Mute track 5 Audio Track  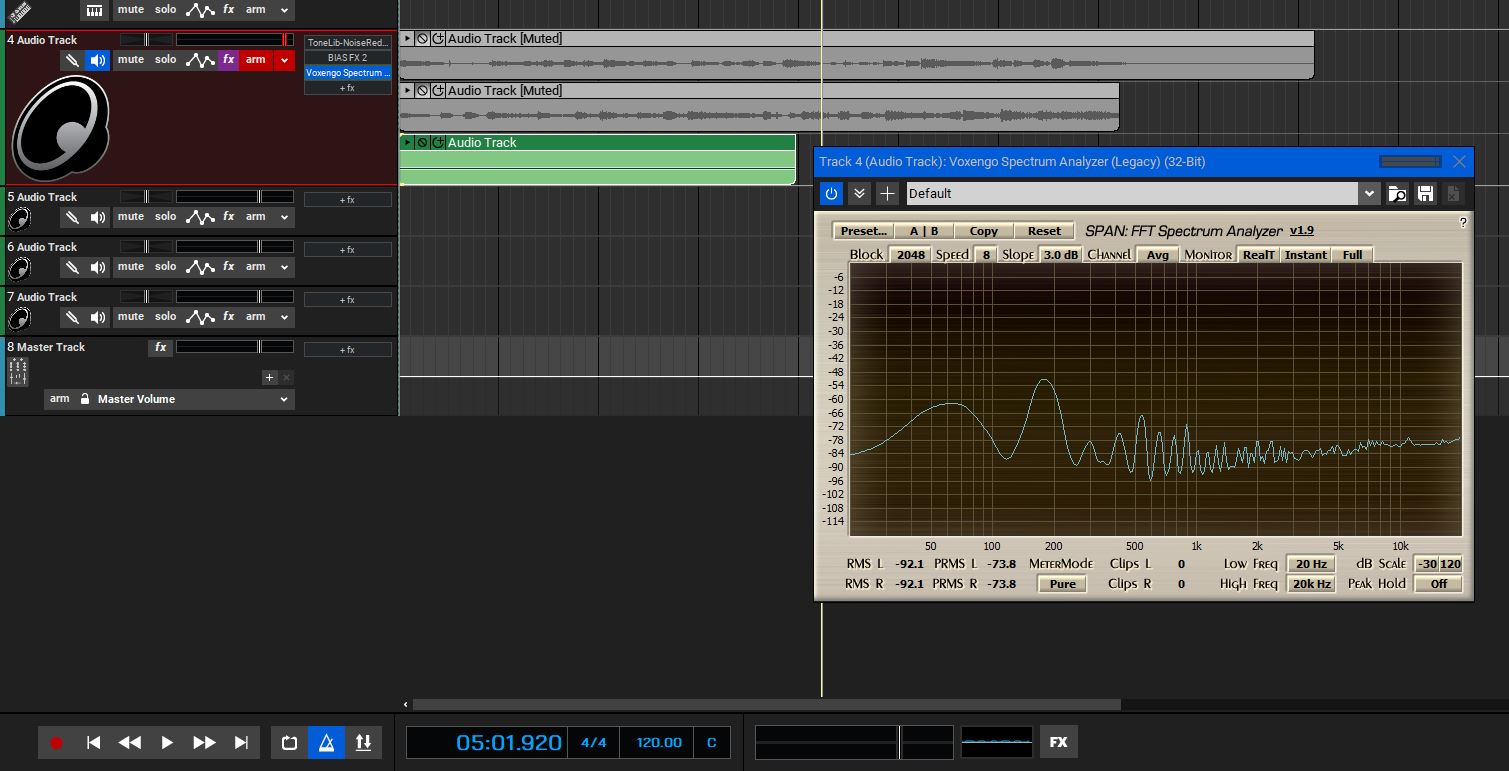point(131,217)
